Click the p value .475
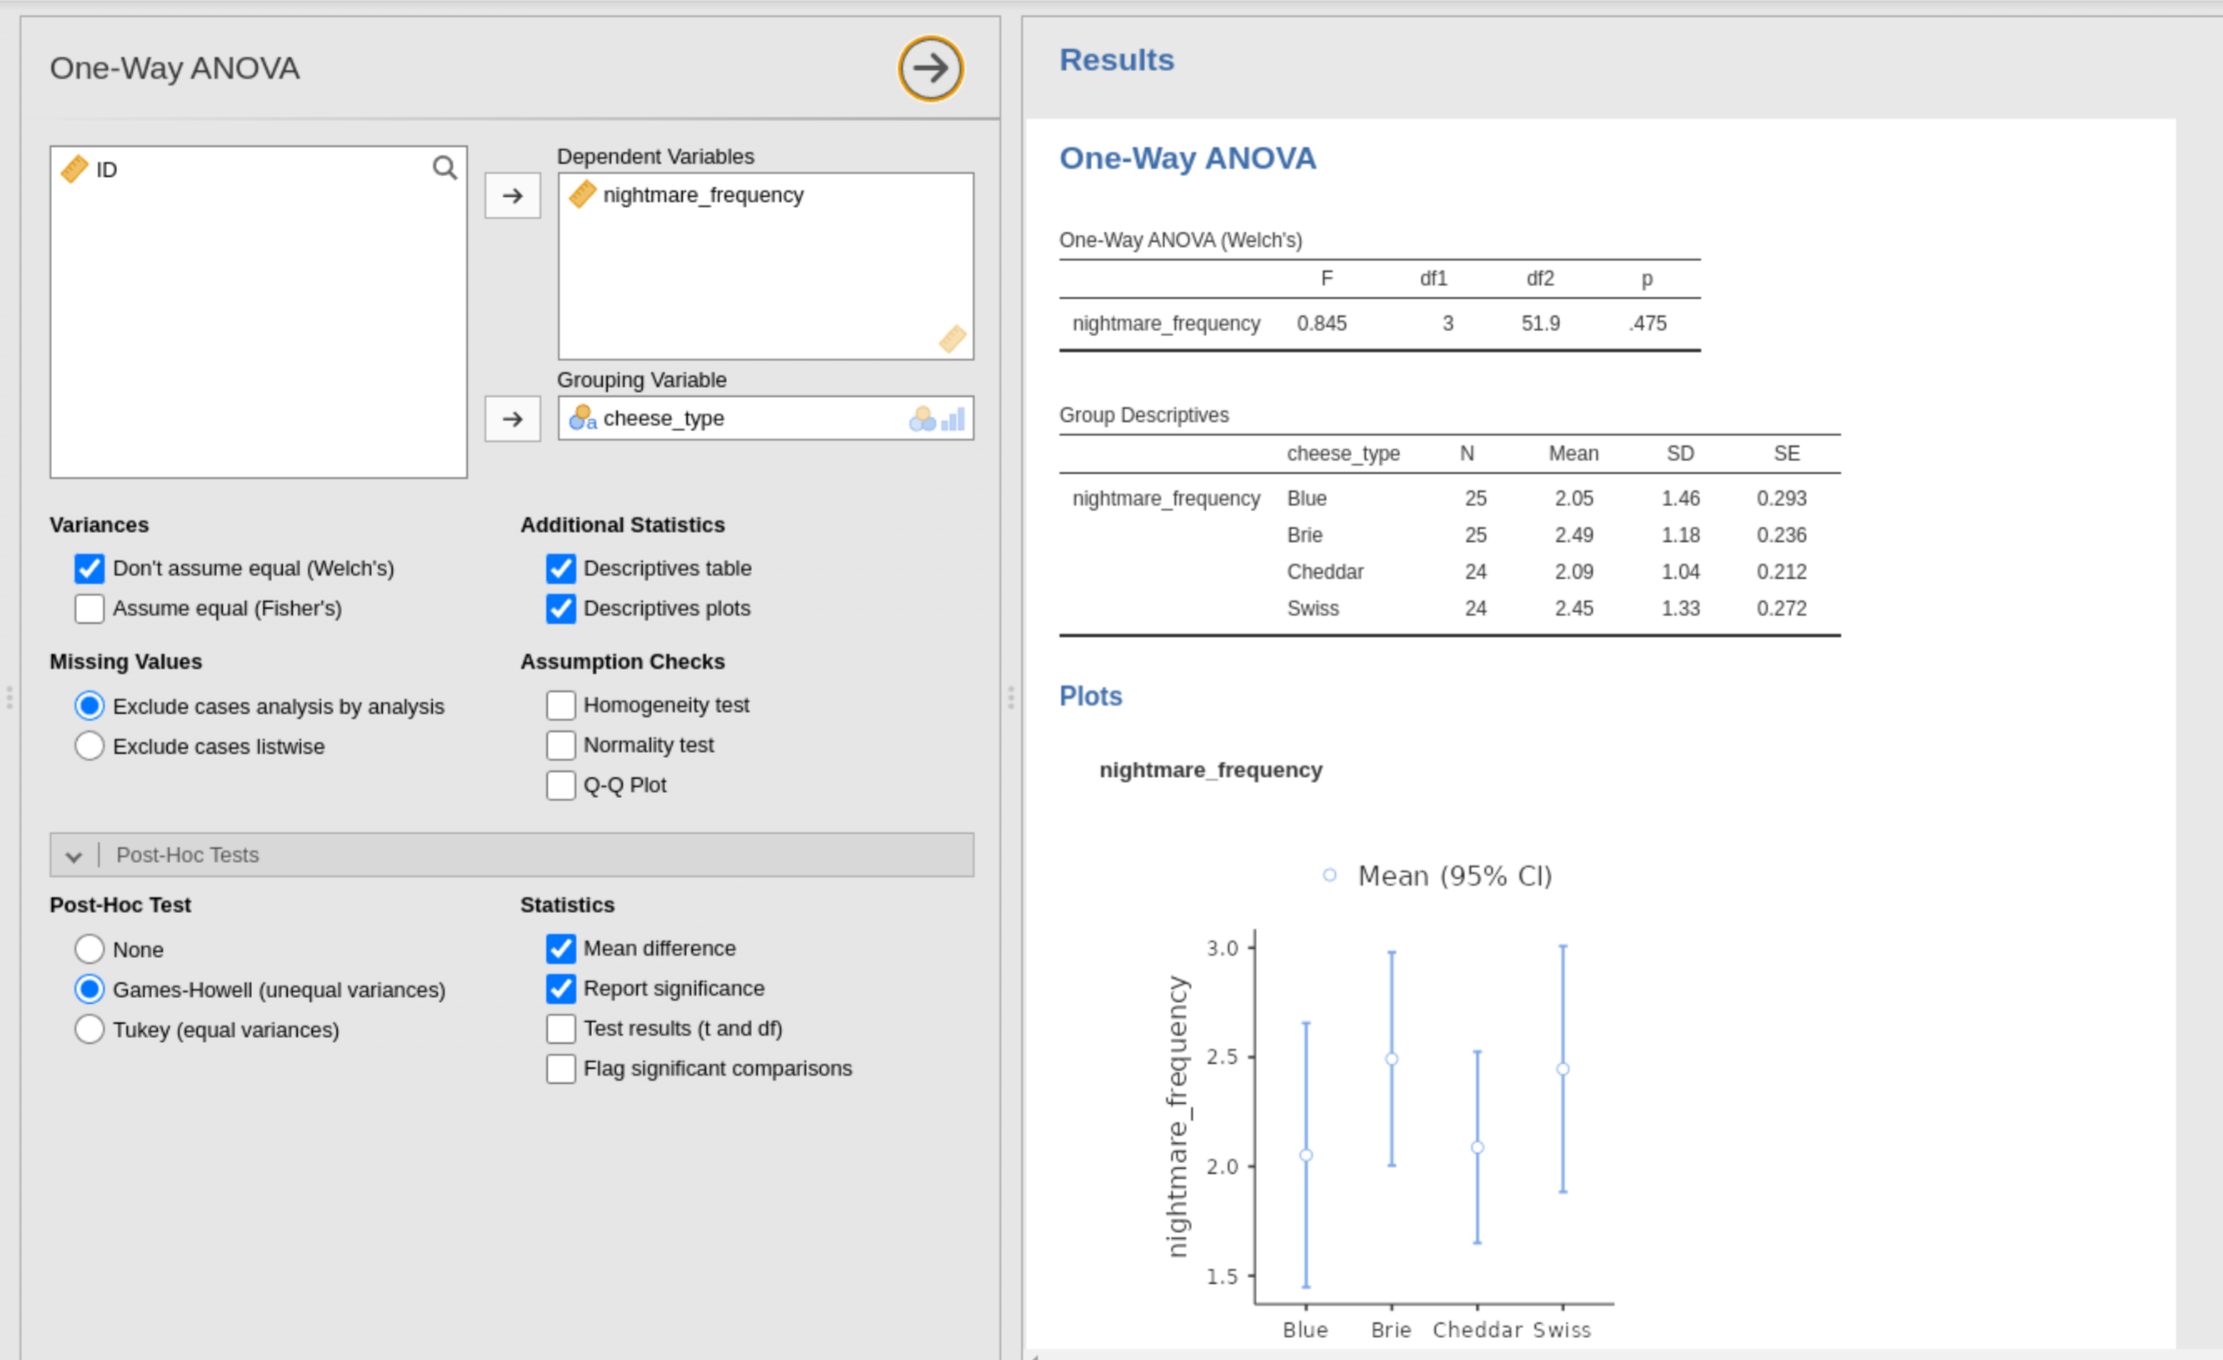The image size is (2223, 1360). (x=1647, y=324)
